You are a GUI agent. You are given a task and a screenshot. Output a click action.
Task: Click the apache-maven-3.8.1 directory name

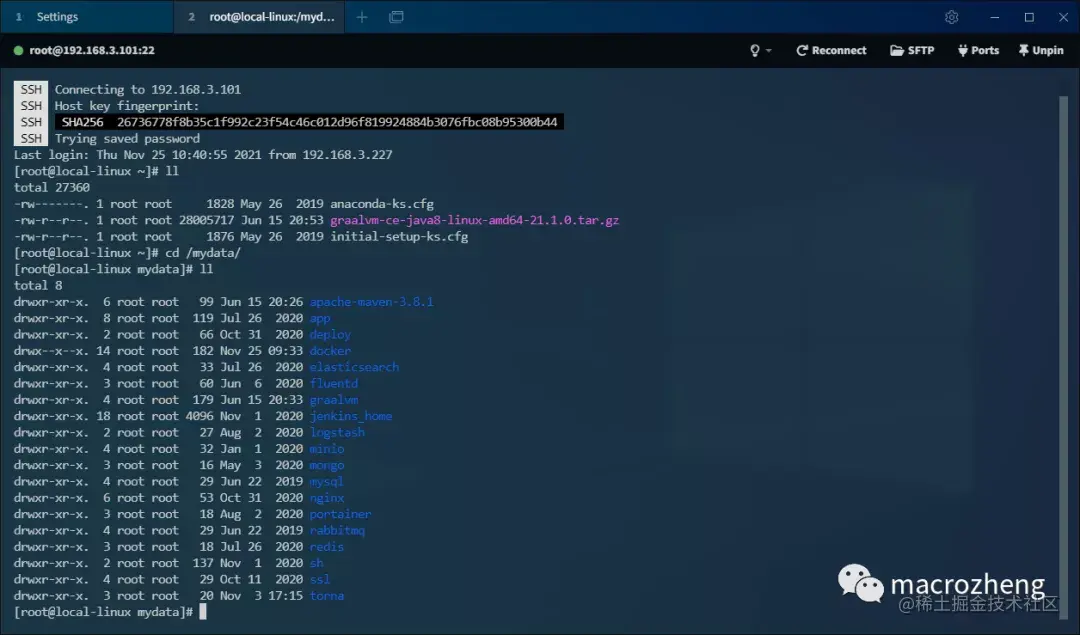coord(370,301)
